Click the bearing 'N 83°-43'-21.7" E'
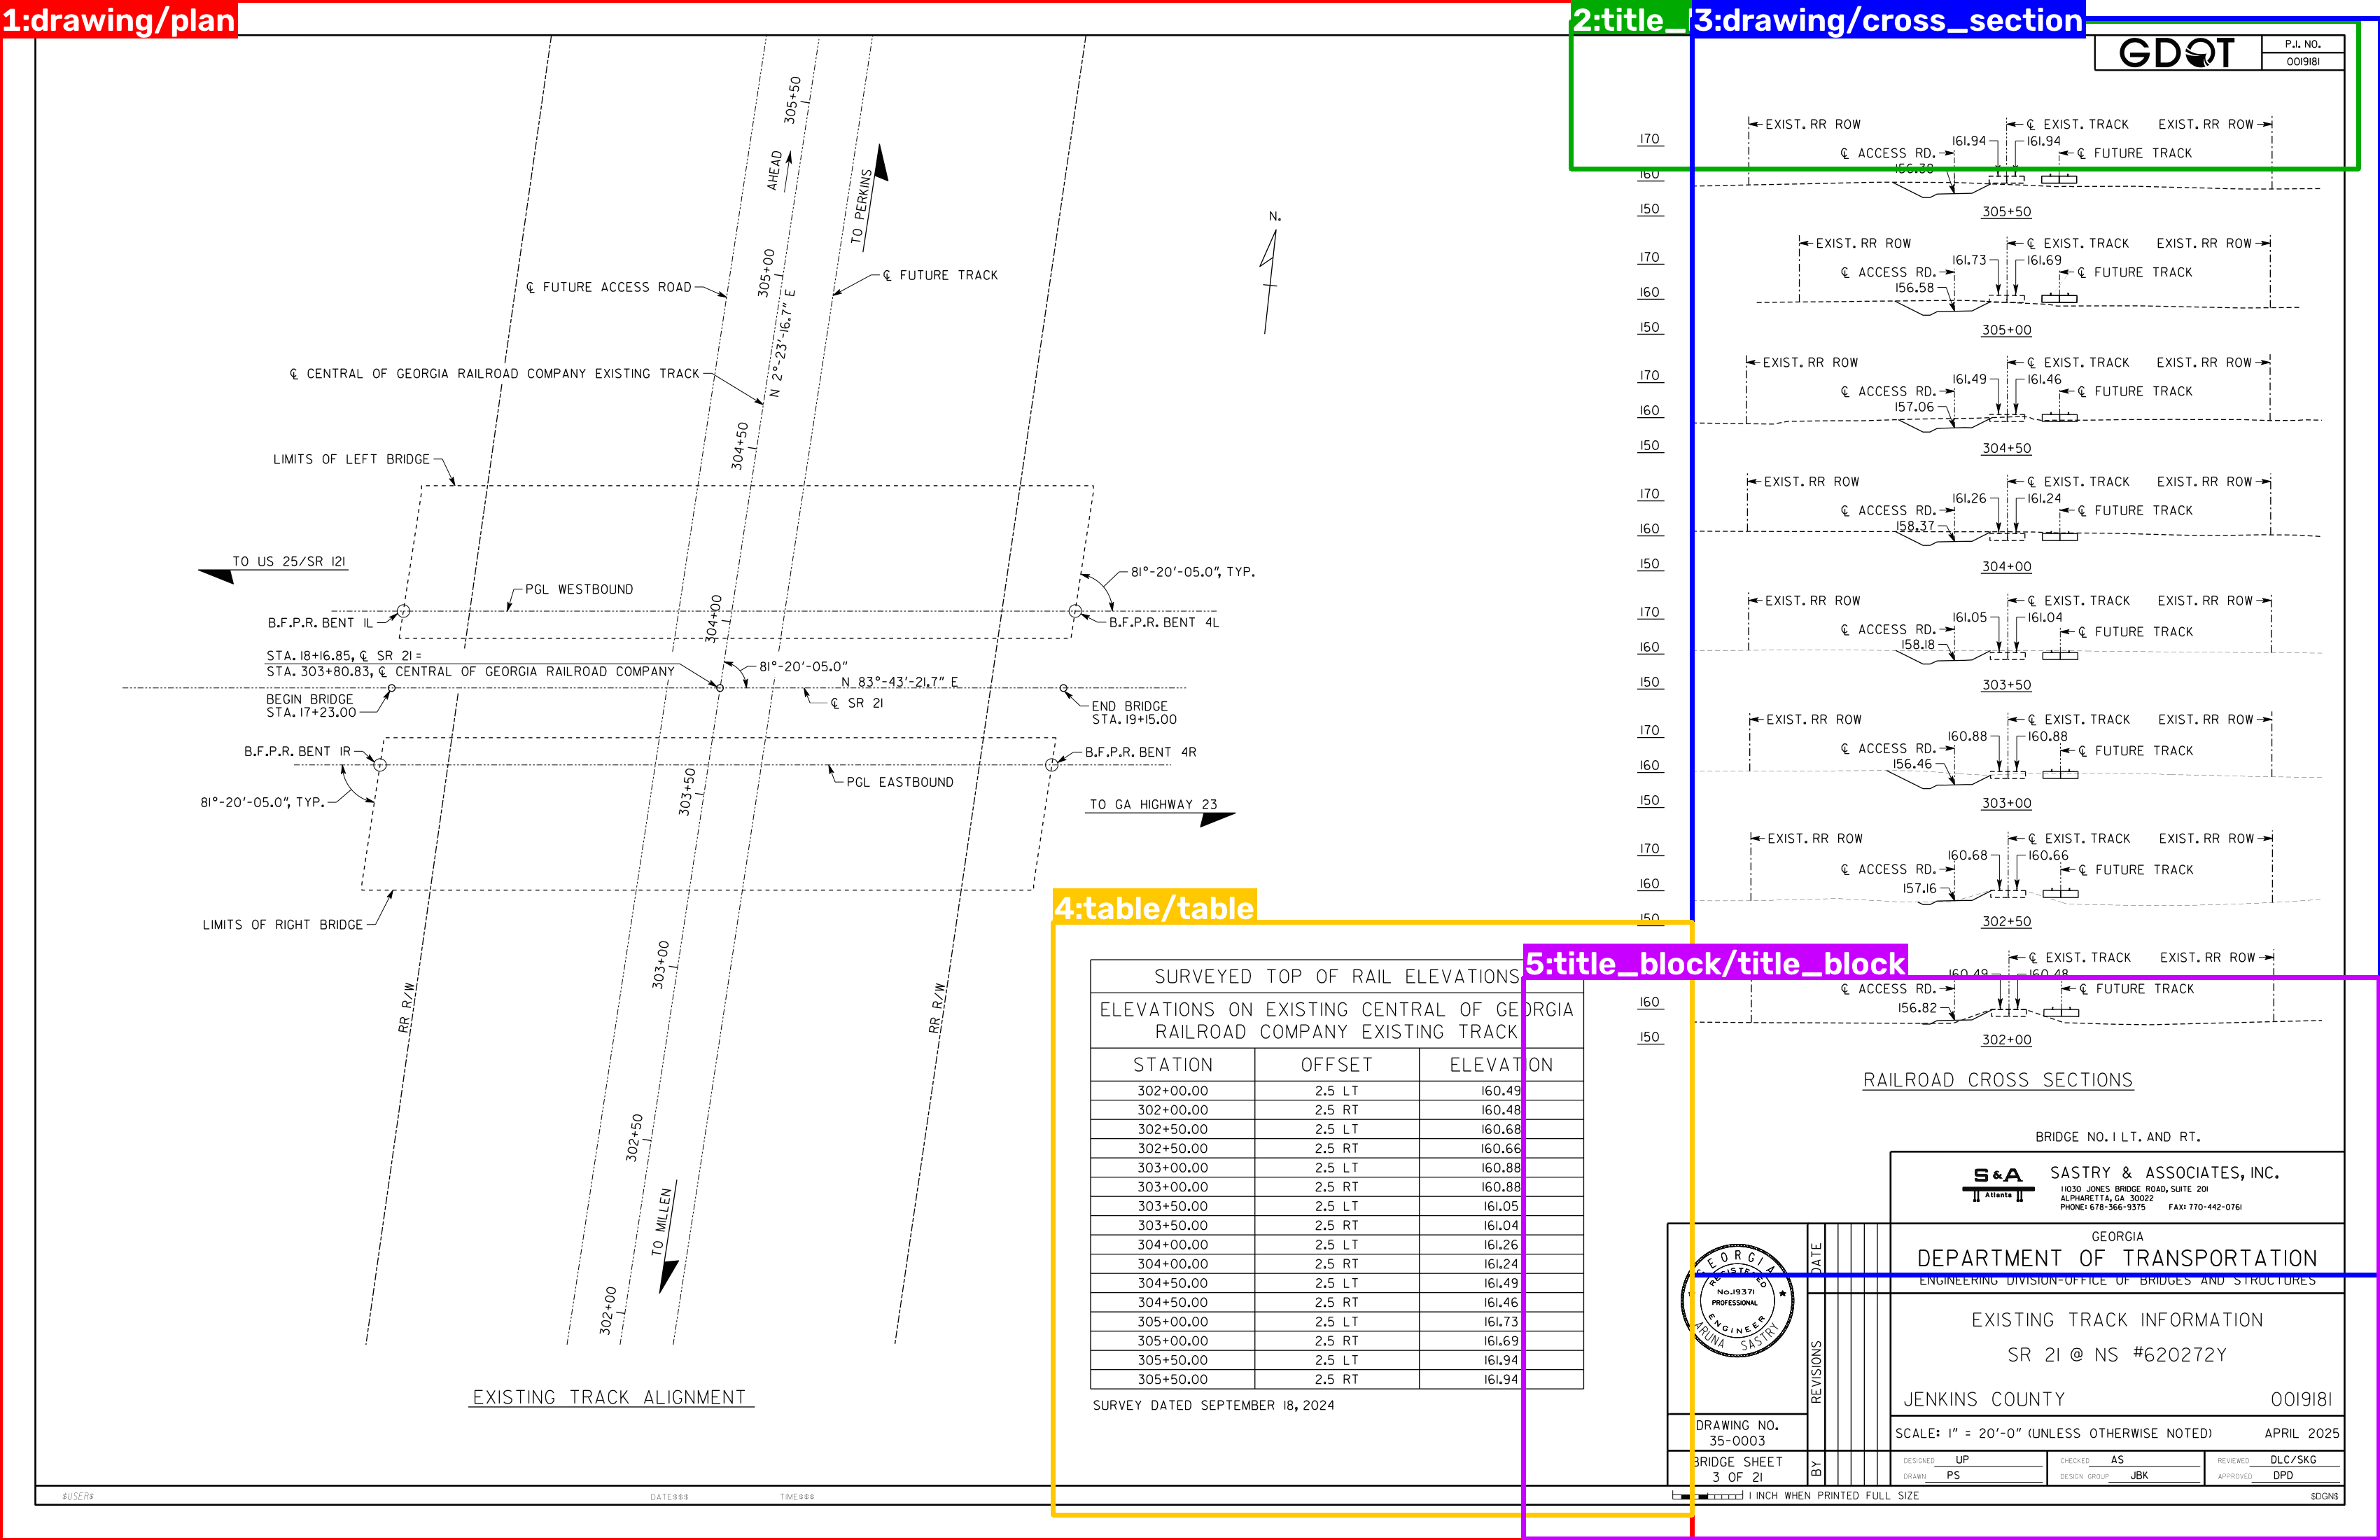 click(899, 681)
